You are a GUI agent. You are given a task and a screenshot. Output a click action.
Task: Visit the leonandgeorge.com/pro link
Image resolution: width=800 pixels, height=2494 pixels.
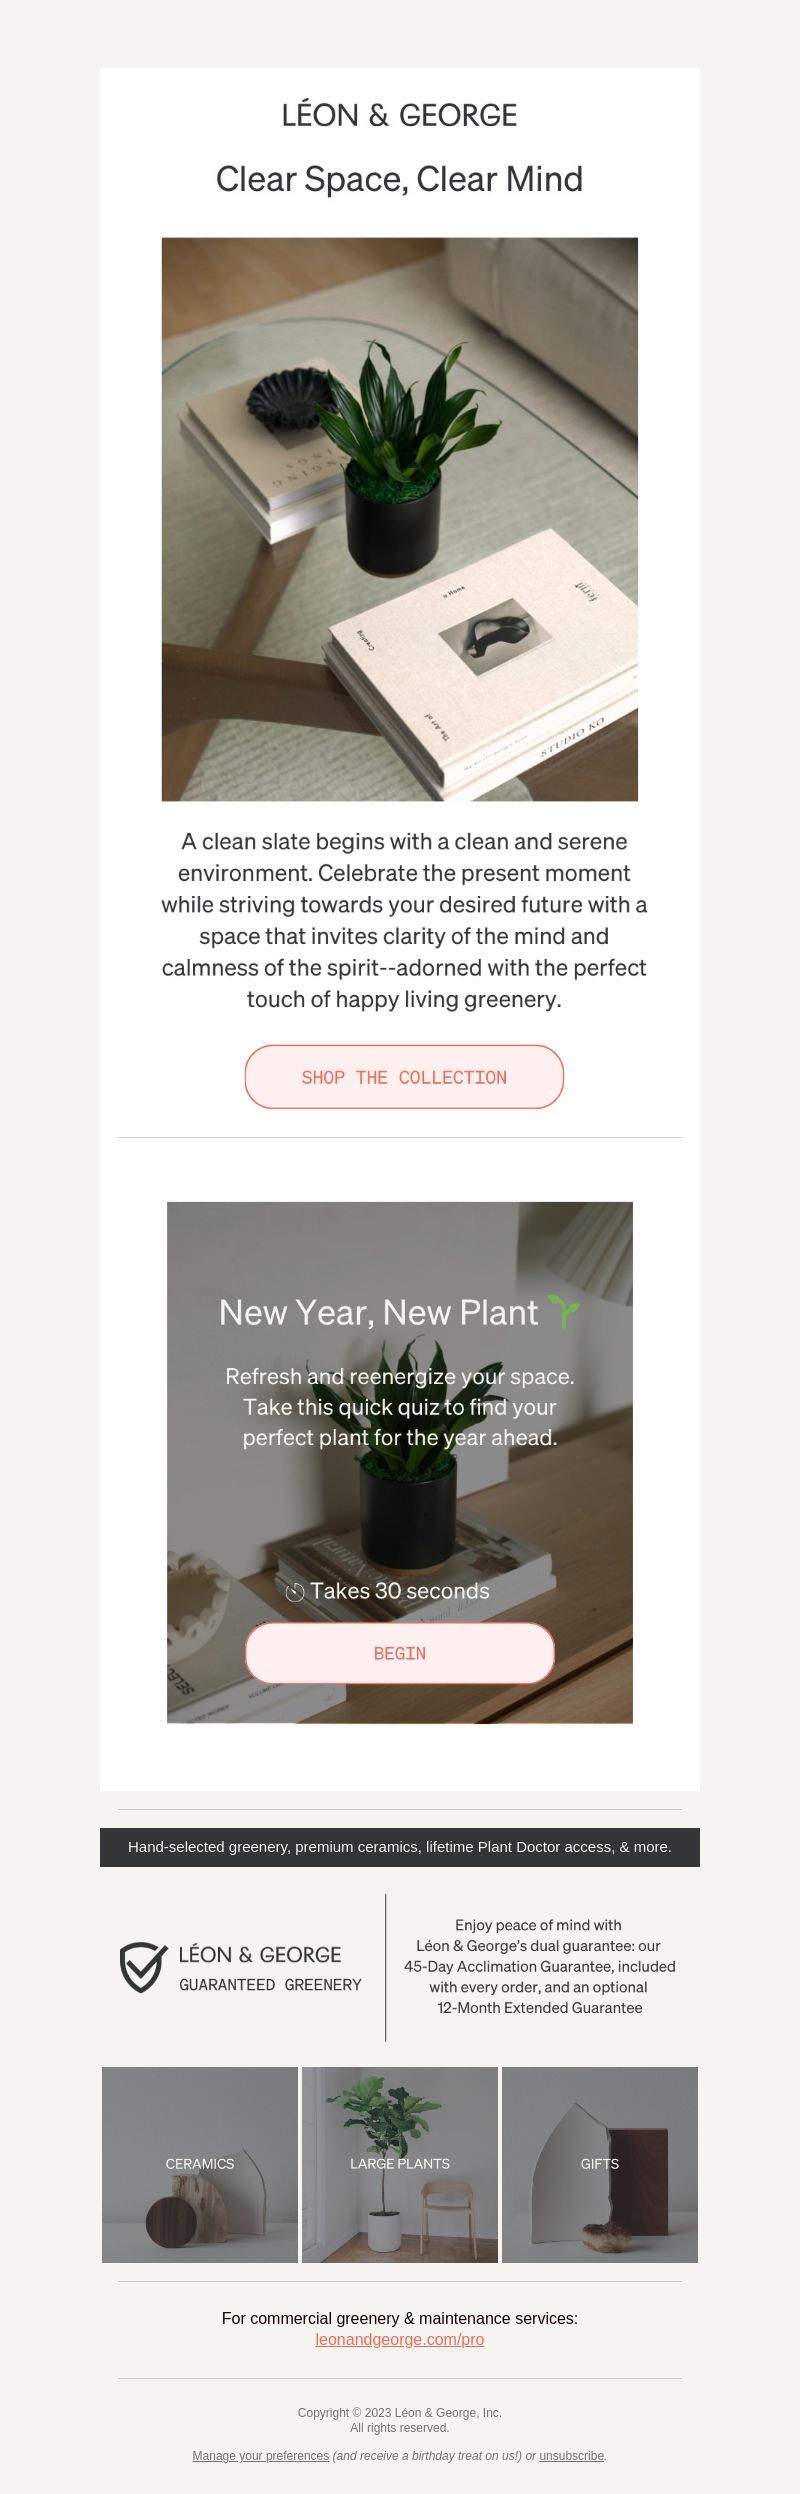(400, 2340)
